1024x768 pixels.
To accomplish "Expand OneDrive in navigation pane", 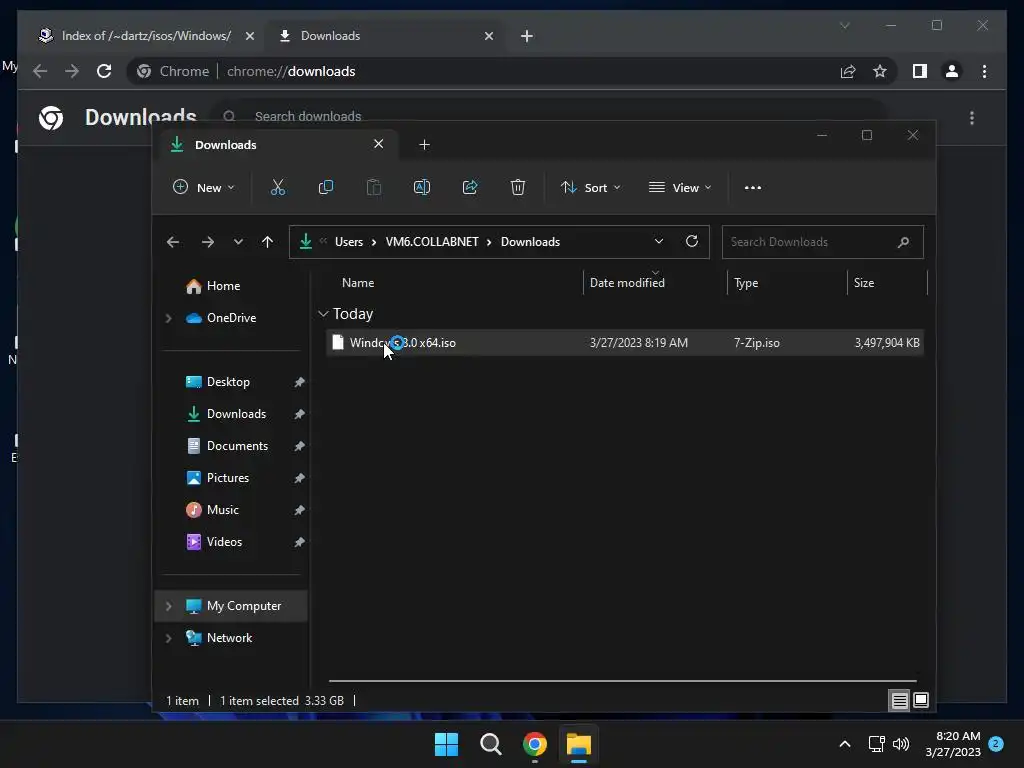I will pyautogui.click(x=168, y=318).
